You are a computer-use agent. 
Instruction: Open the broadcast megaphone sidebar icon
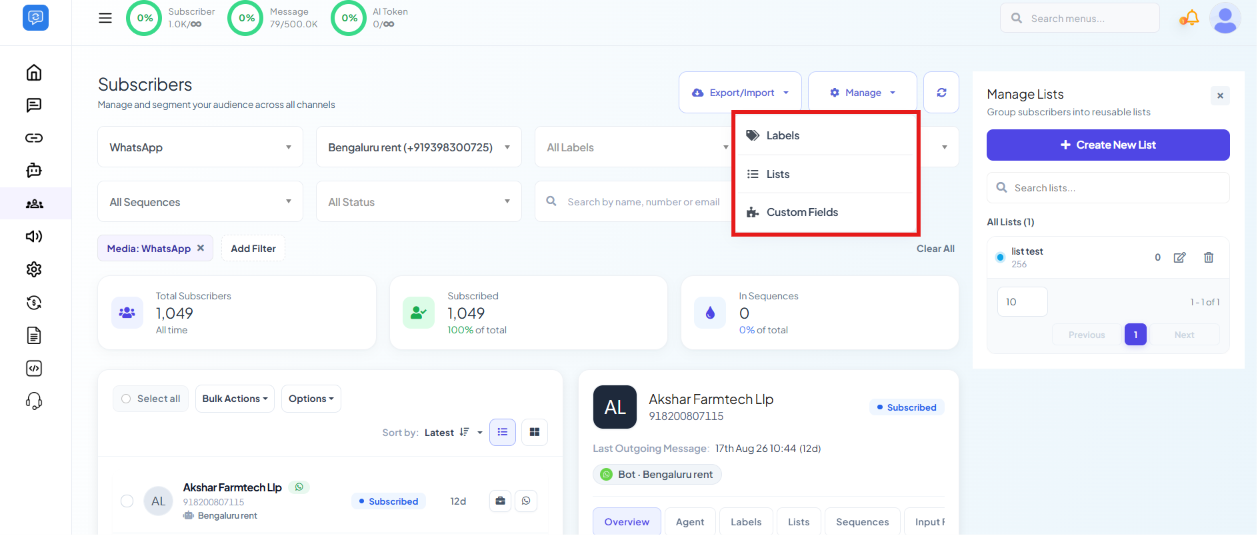click(34, 236)
